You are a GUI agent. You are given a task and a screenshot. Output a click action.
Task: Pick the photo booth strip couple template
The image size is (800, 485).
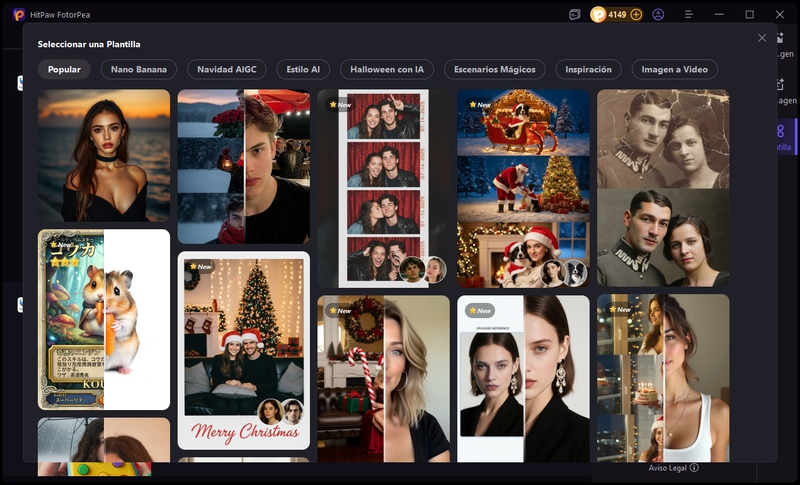(384, 189)
